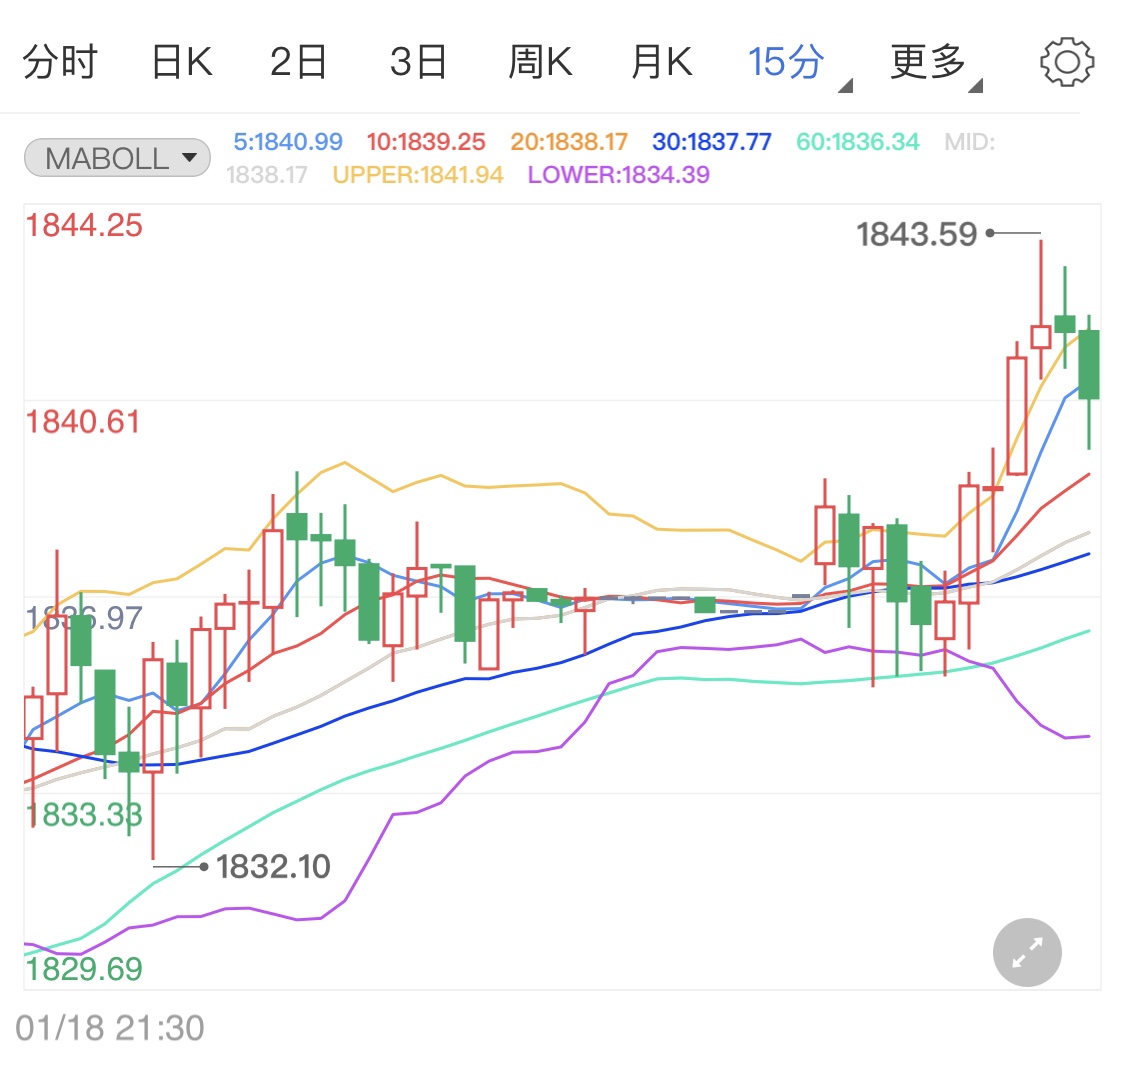Switch to the 日K tab
Image resolution: width=1125 pixels, height=1075 pixels.
point(182,62)
